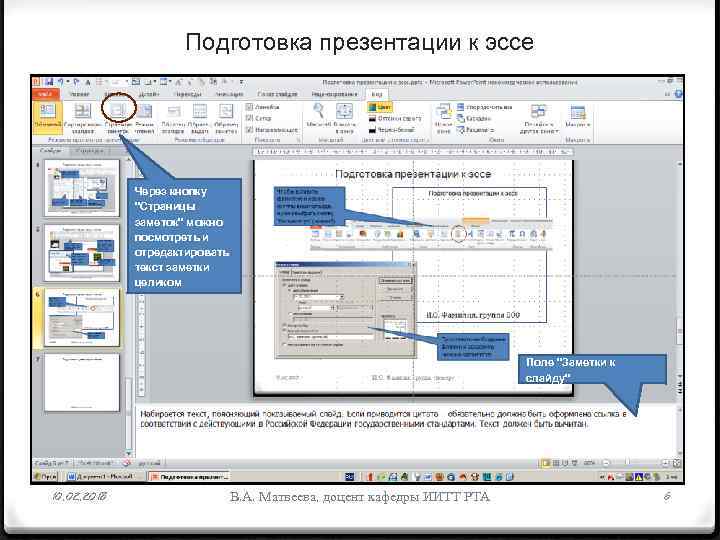The image size is (720, 540).
Task: Activate Режим чтения view
Action: point(145,118)
